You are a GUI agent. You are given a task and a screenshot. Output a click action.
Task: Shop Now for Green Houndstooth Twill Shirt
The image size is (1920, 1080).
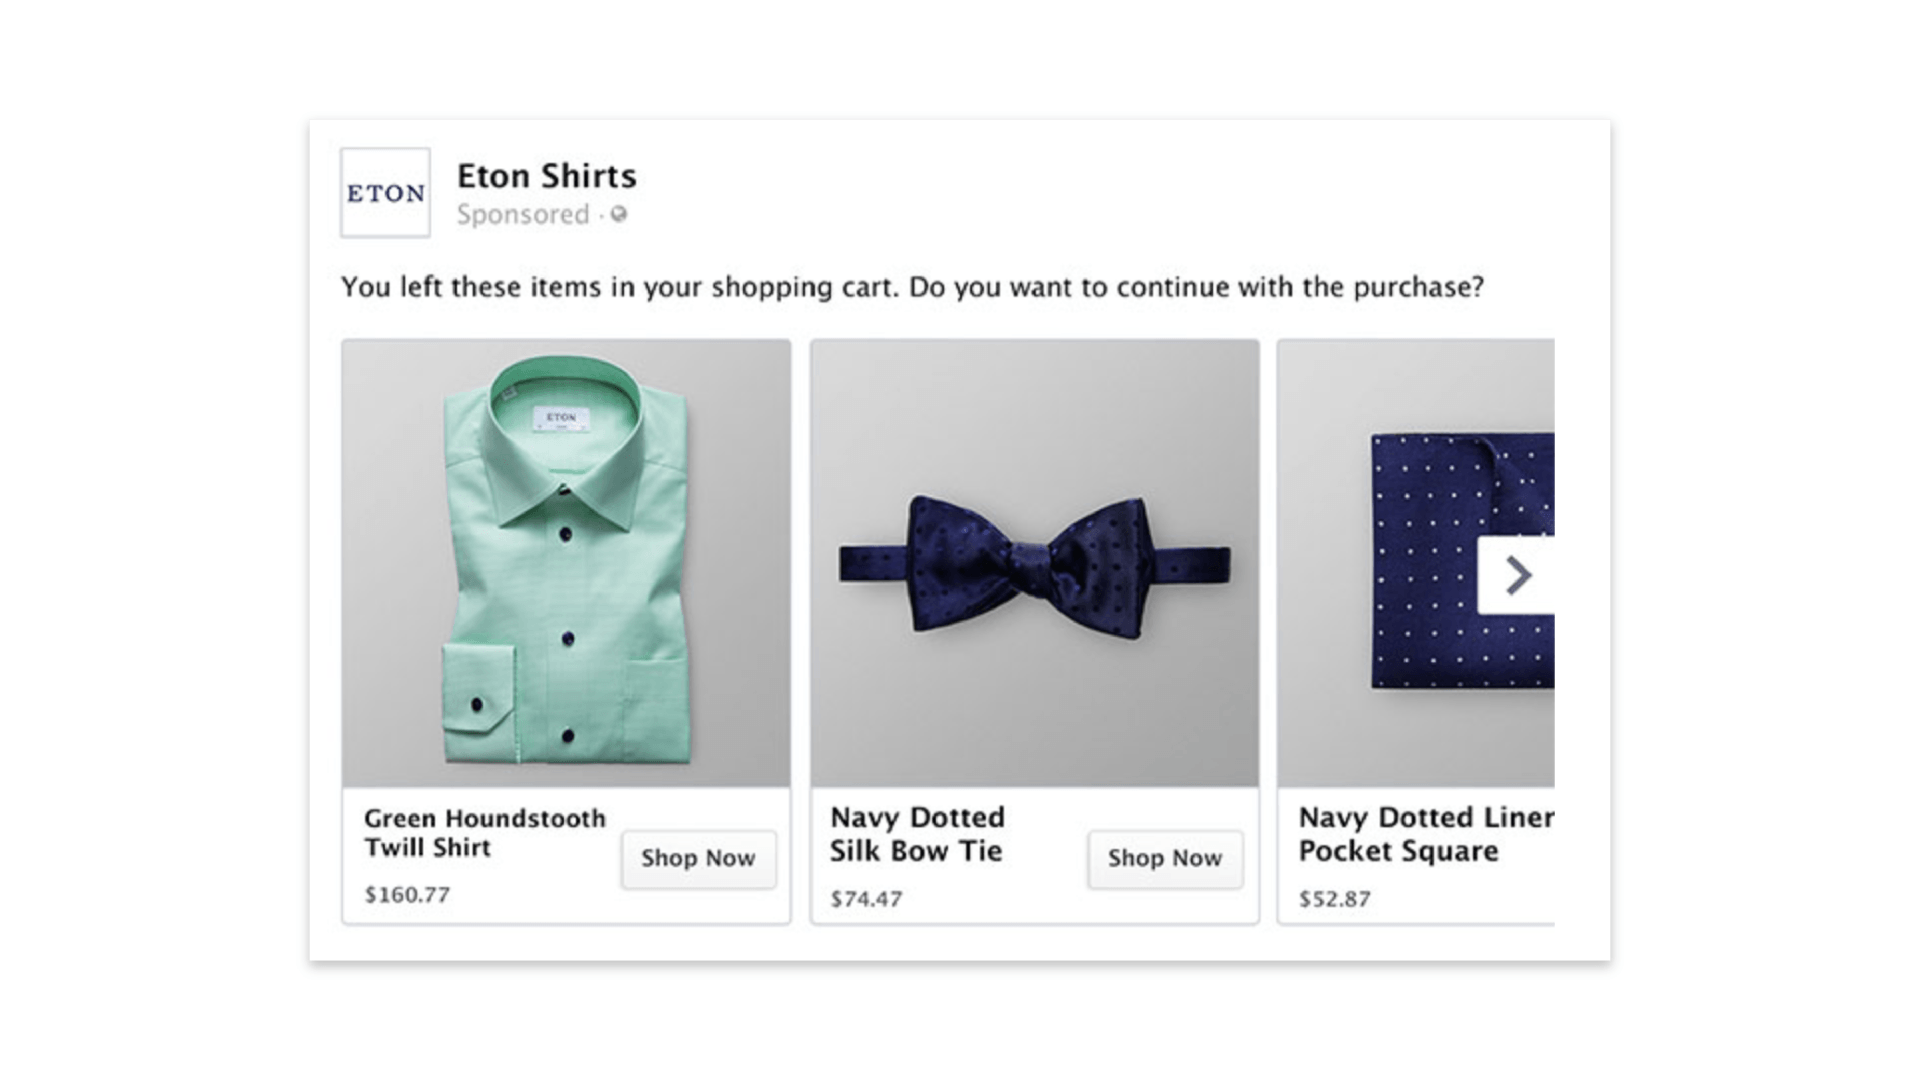(698, 859)
